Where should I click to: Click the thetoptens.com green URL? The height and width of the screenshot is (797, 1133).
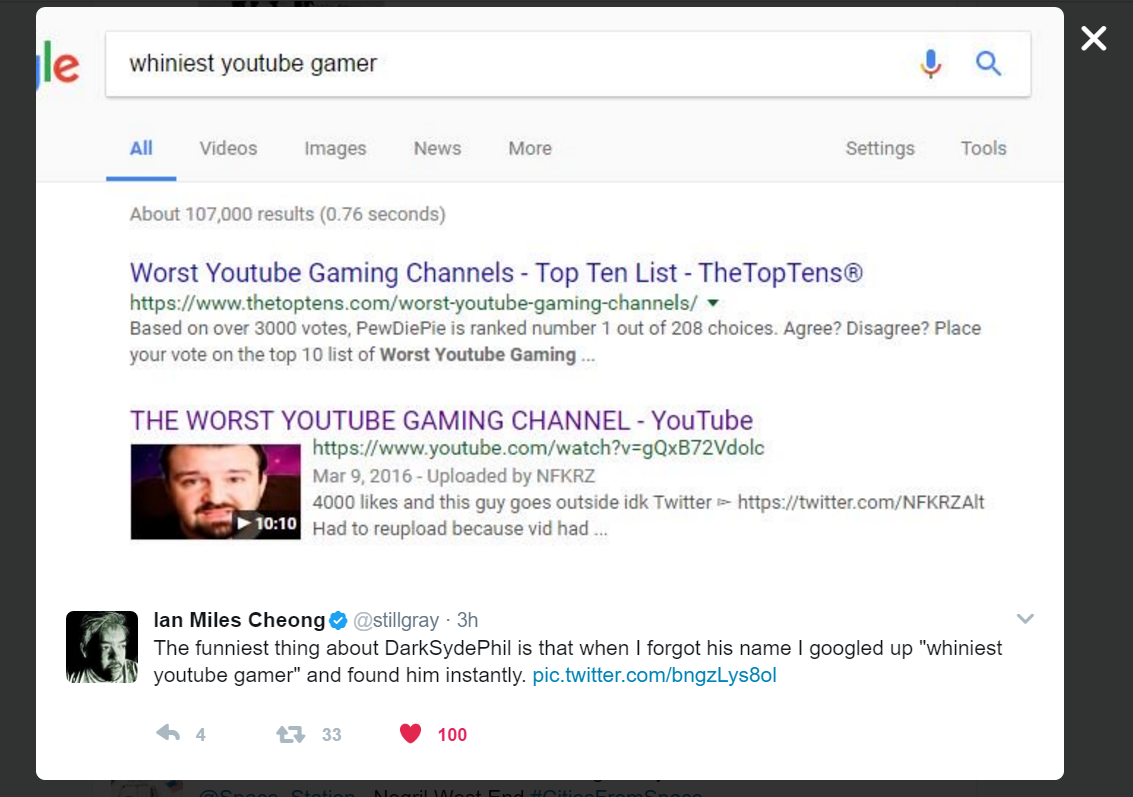(413, 303)
